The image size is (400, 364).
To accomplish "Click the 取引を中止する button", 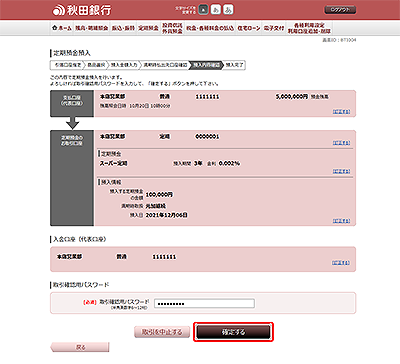I will point(162,332).
